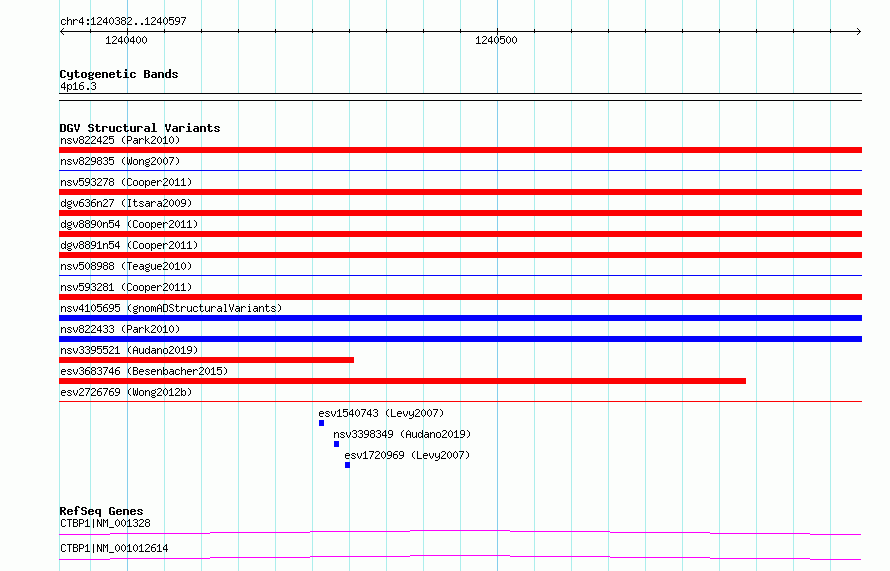Click the RefSeq Genes track heading
The image size is (890, 571).
(101, 511)
